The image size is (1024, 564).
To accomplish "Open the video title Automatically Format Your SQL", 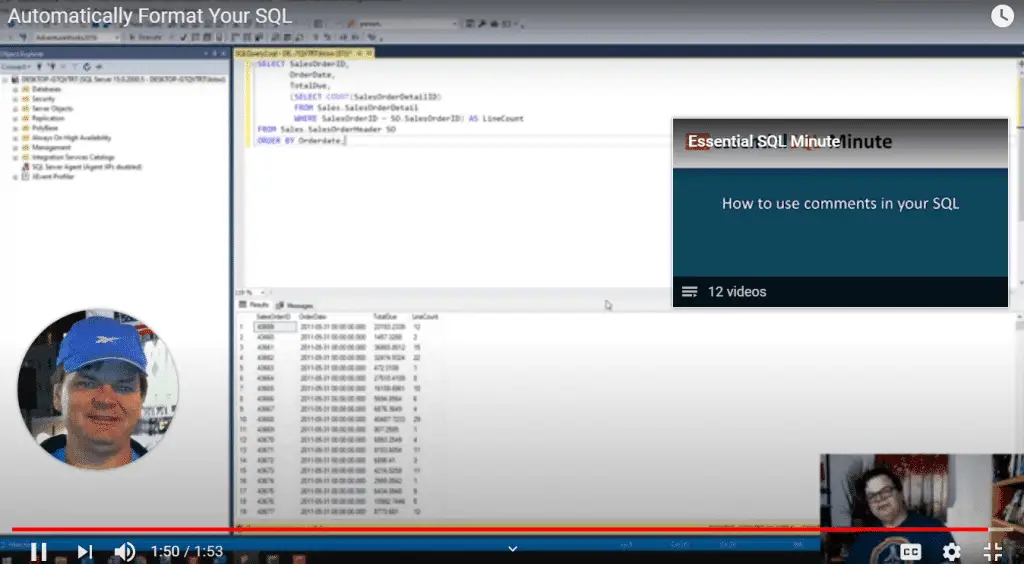I will tap(150, 16).
